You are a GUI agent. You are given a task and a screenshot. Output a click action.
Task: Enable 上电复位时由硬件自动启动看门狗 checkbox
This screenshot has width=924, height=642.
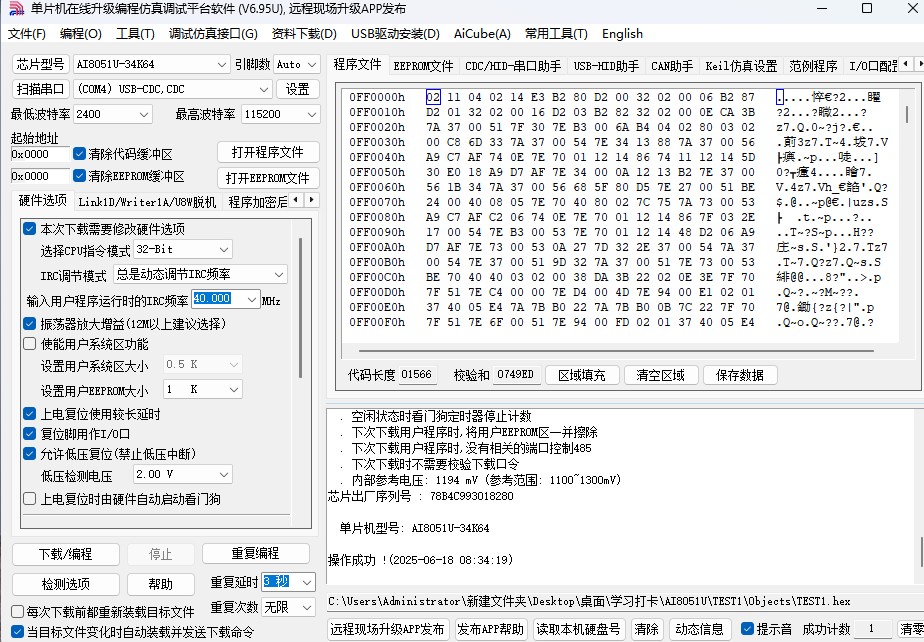29,499
